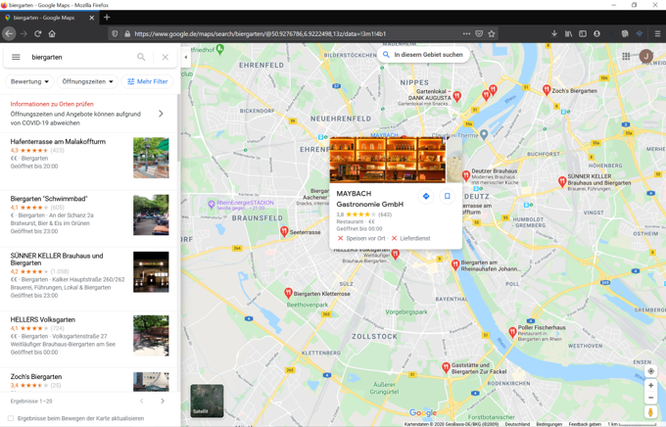Screen dimensions: 666x427
Task: Click HELLERS Volksgarten thumbnail photo
Action: tap(151, 335)
